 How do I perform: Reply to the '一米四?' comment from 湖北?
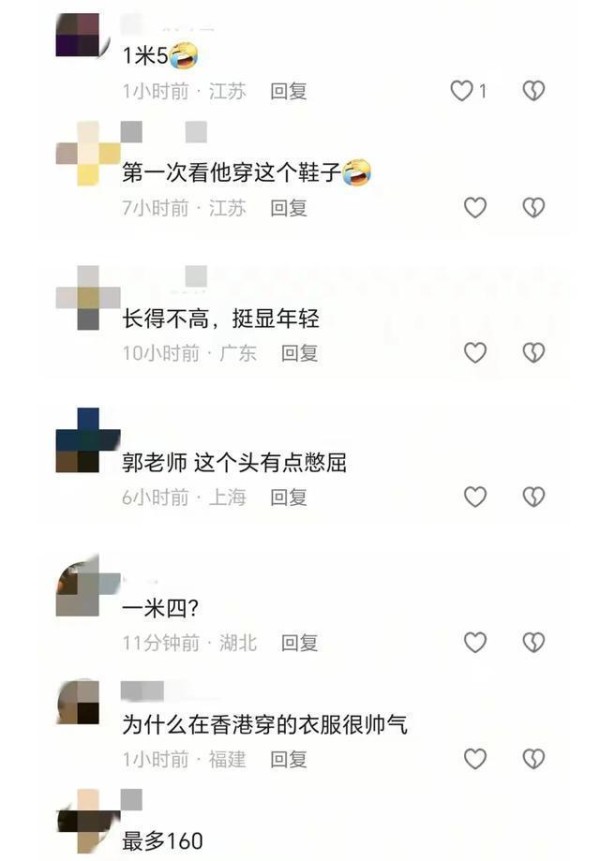[299, 642]
